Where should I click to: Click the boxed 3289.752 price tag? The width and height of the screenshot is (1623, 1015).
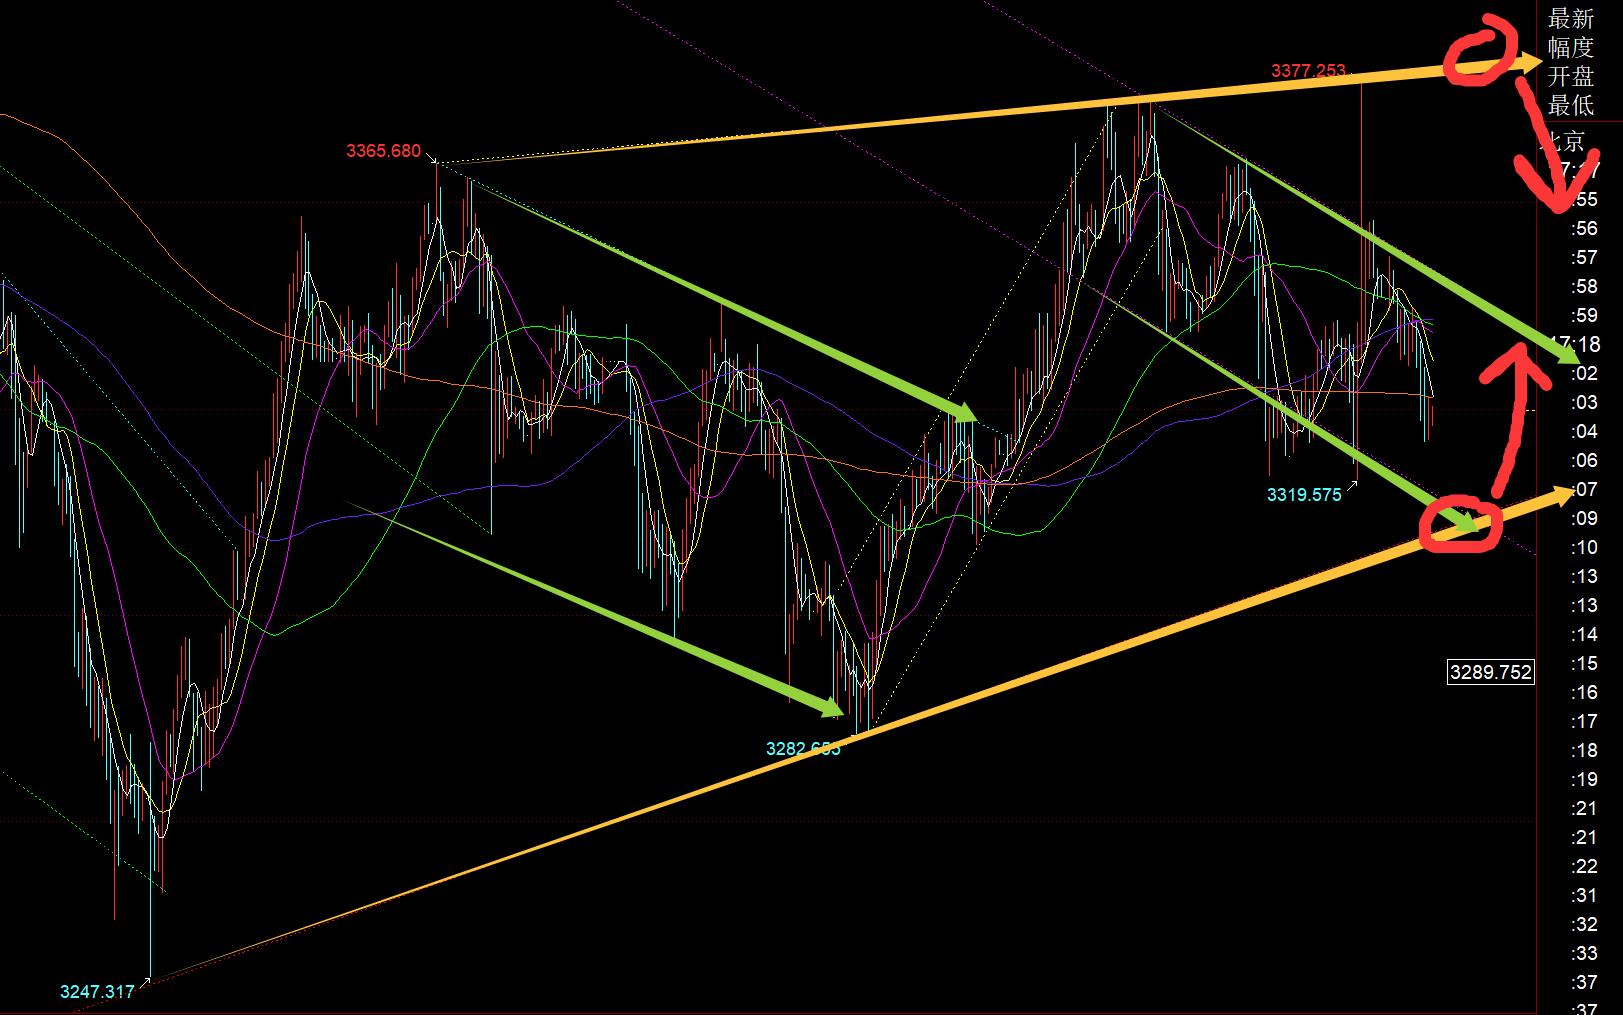pos(1490,672)
